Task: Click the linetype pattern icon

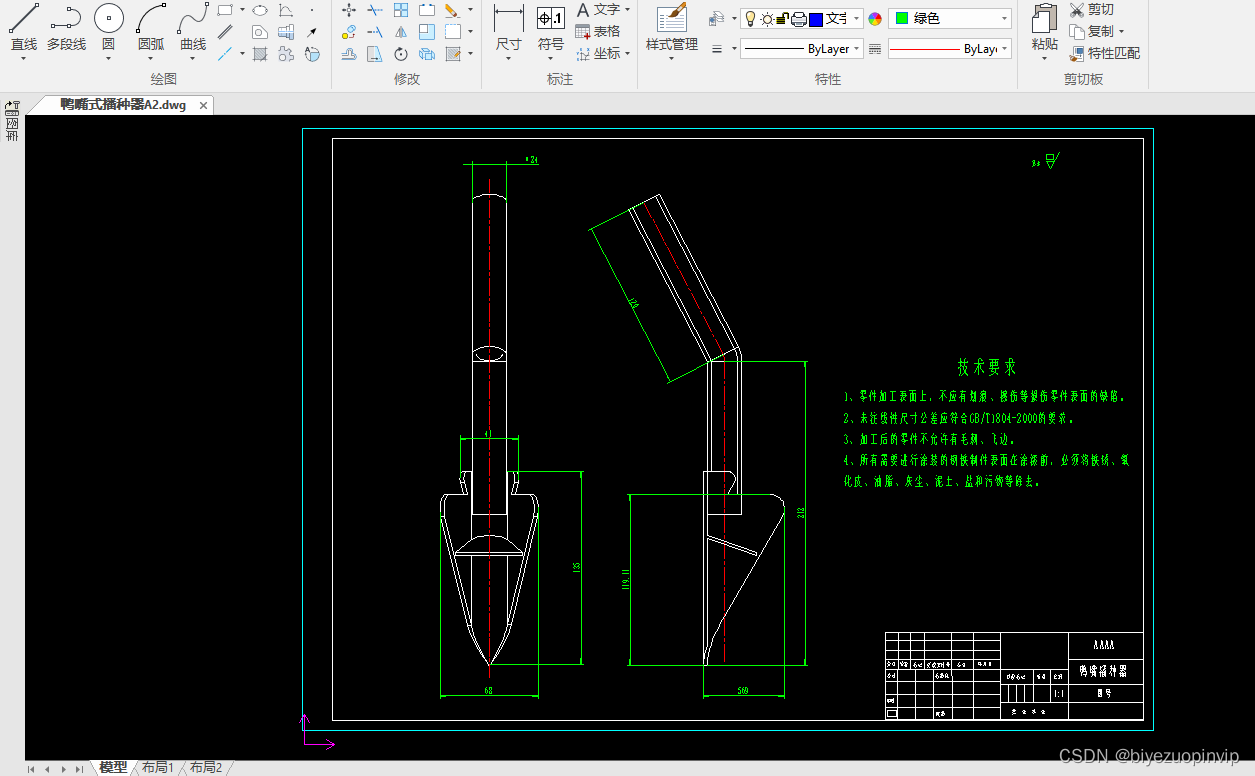Action: (875, 48)
